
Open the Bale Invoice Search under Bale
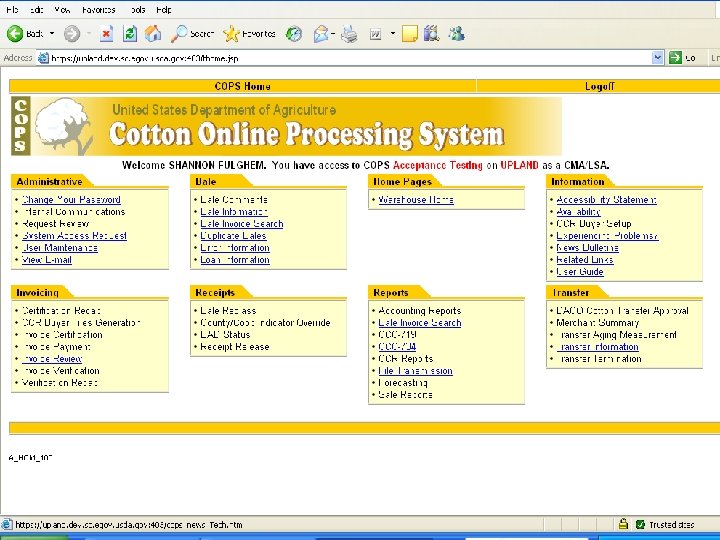click(x=241, y=224)
